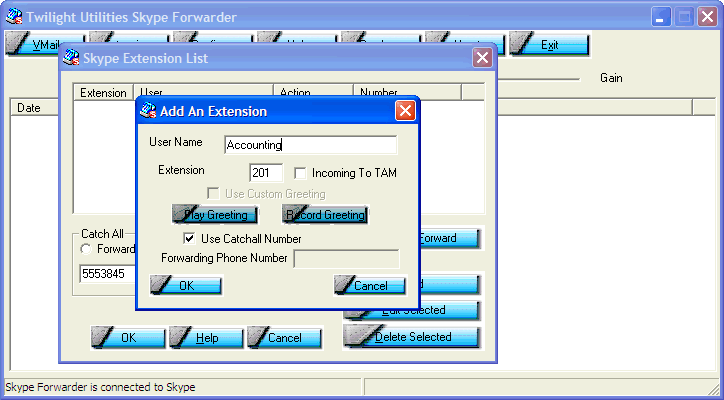The width and height of the screenshot is (724, 400).
Task: Cancel the Add An Extension dialog
Action: click(370, 285)
